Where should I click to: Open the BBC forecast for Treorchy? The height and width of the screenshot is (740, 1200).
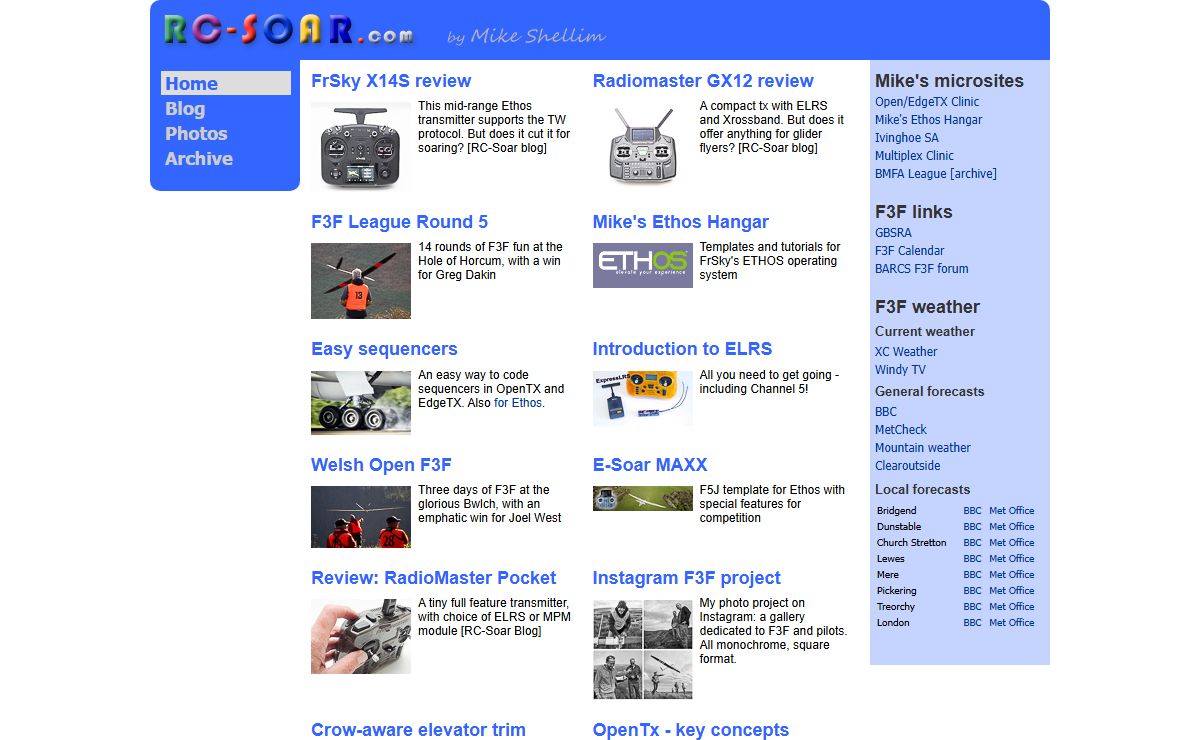[973, 607]
